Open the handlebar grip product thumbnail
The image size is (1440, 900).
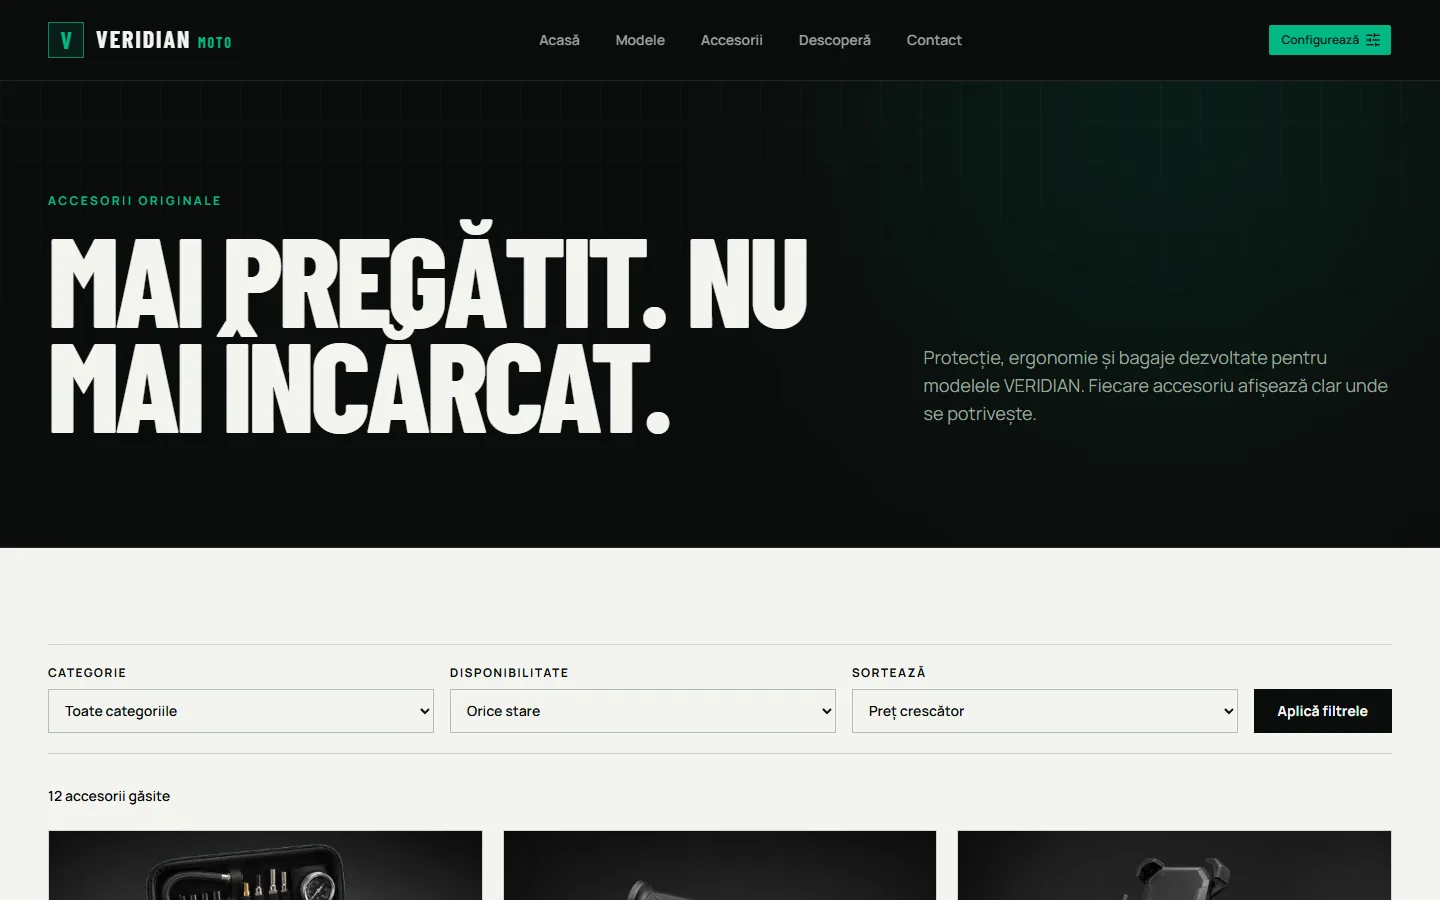(x=720, y=865)
